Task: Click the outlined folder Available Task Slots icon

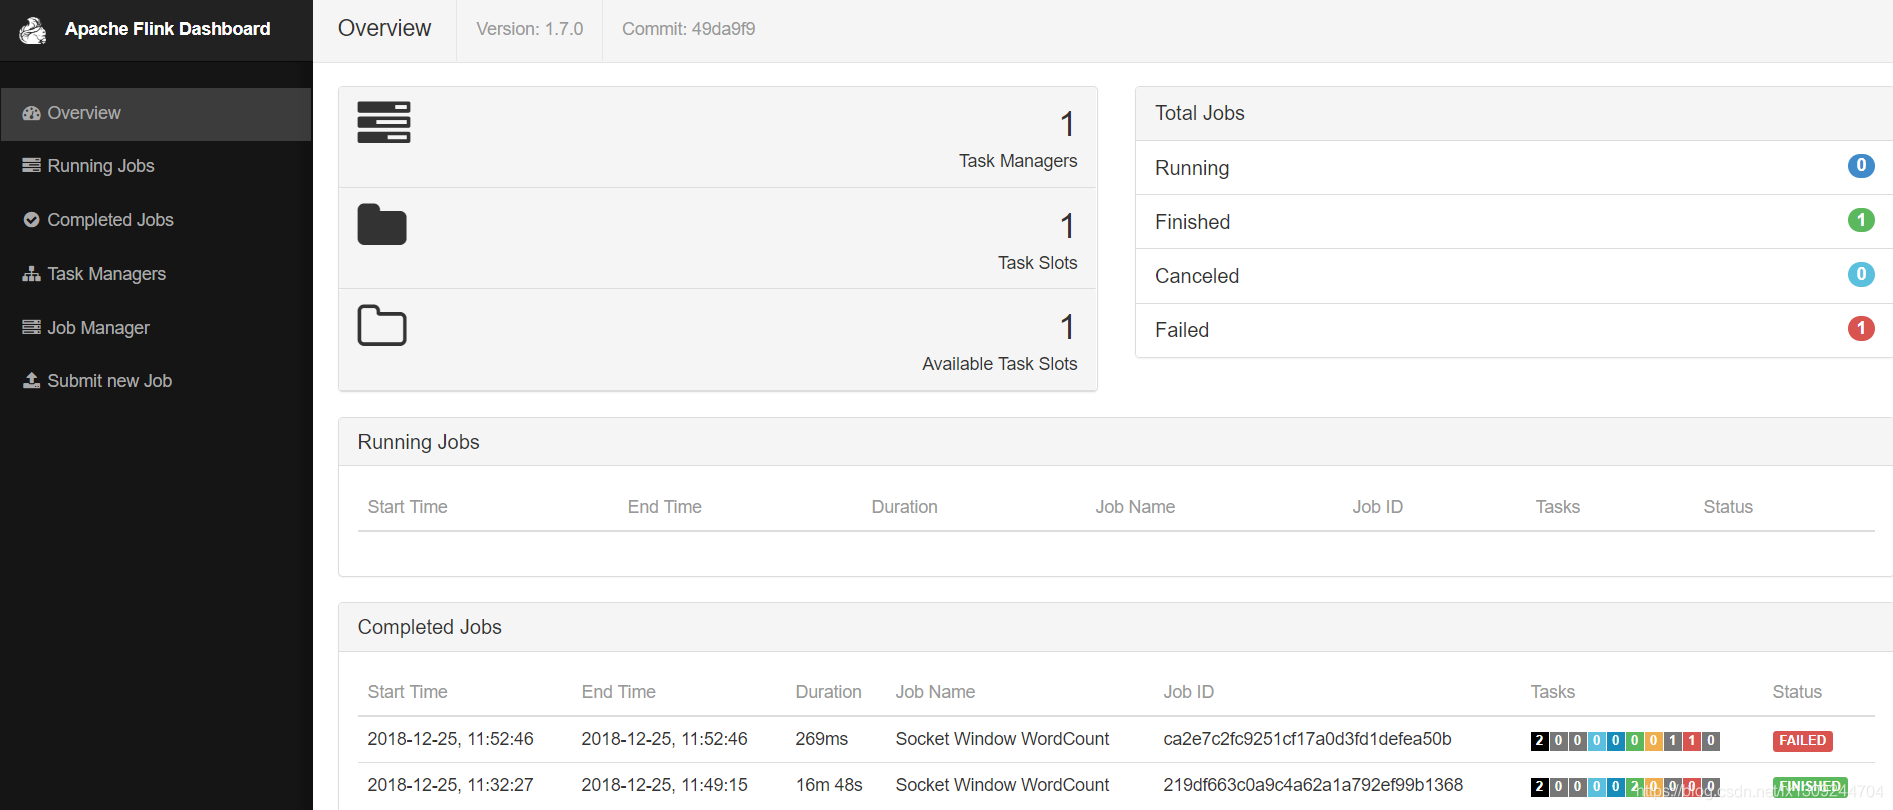Action: click(x=382, y=325)
